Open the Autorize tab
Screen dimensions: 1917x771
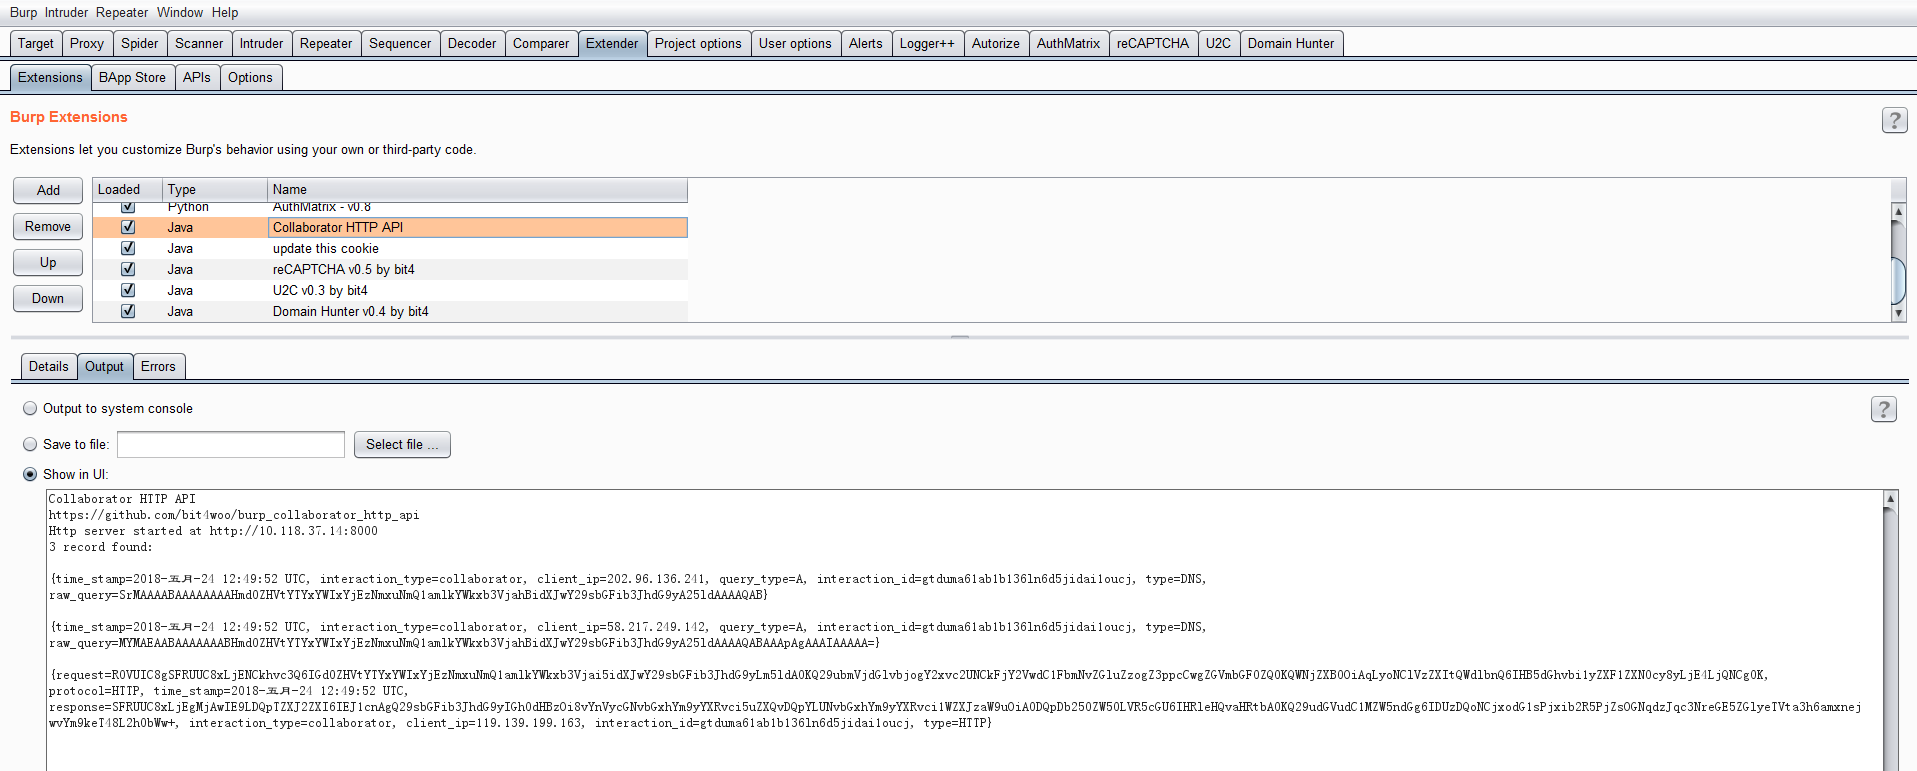tap(996, 43)
